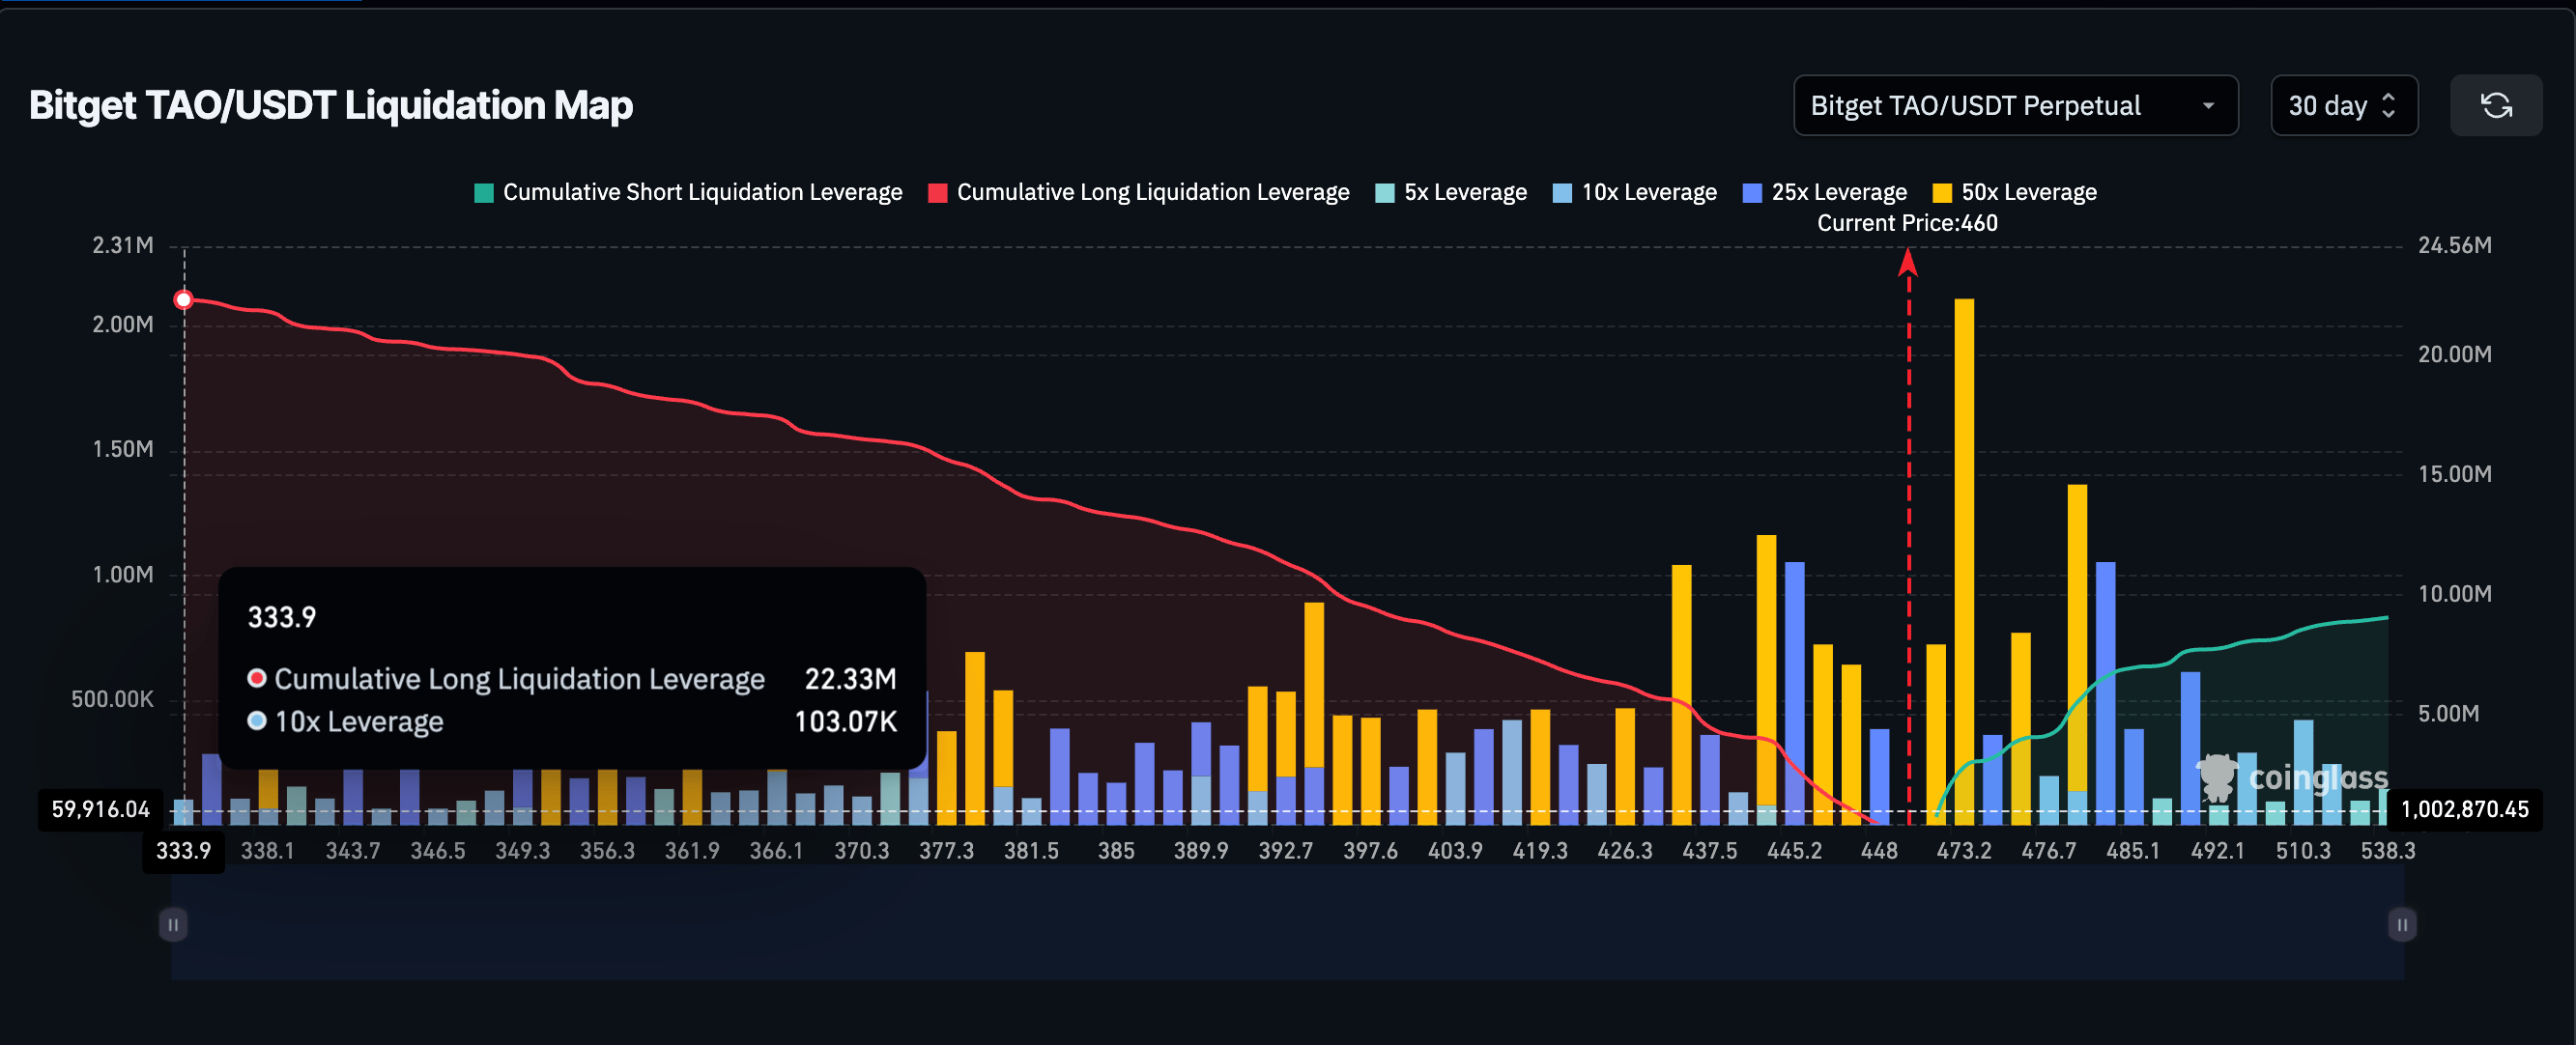Toggle the 50x Leverage legend entry
The height and width of the screenshot is (1045, 2576).
[x=2013, y=191]
